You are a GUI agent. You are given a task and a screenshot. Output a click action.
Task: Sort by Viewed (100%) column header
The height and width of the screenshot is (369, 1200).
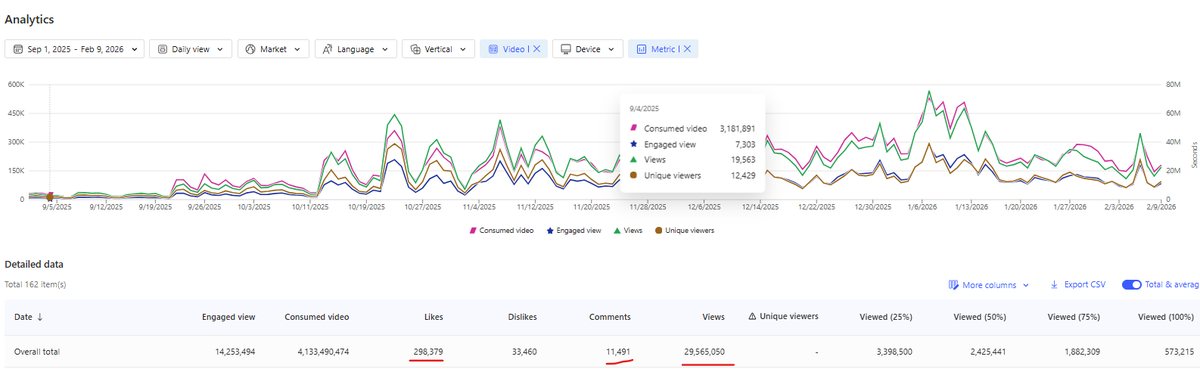click(1167, 316)
